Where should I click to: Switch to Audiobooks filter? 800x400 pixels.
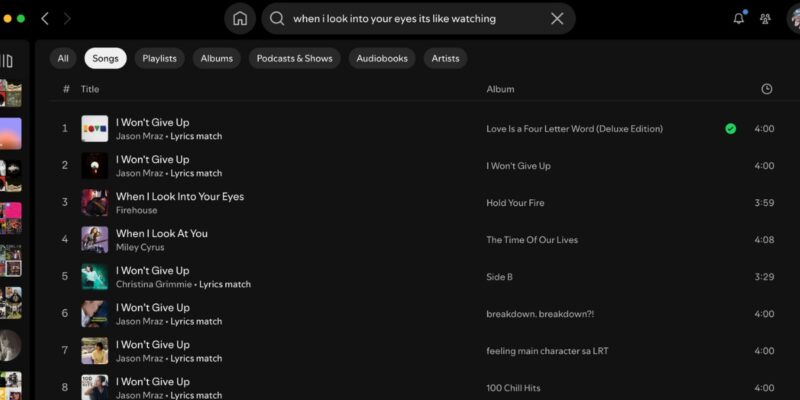coord(382,58)
